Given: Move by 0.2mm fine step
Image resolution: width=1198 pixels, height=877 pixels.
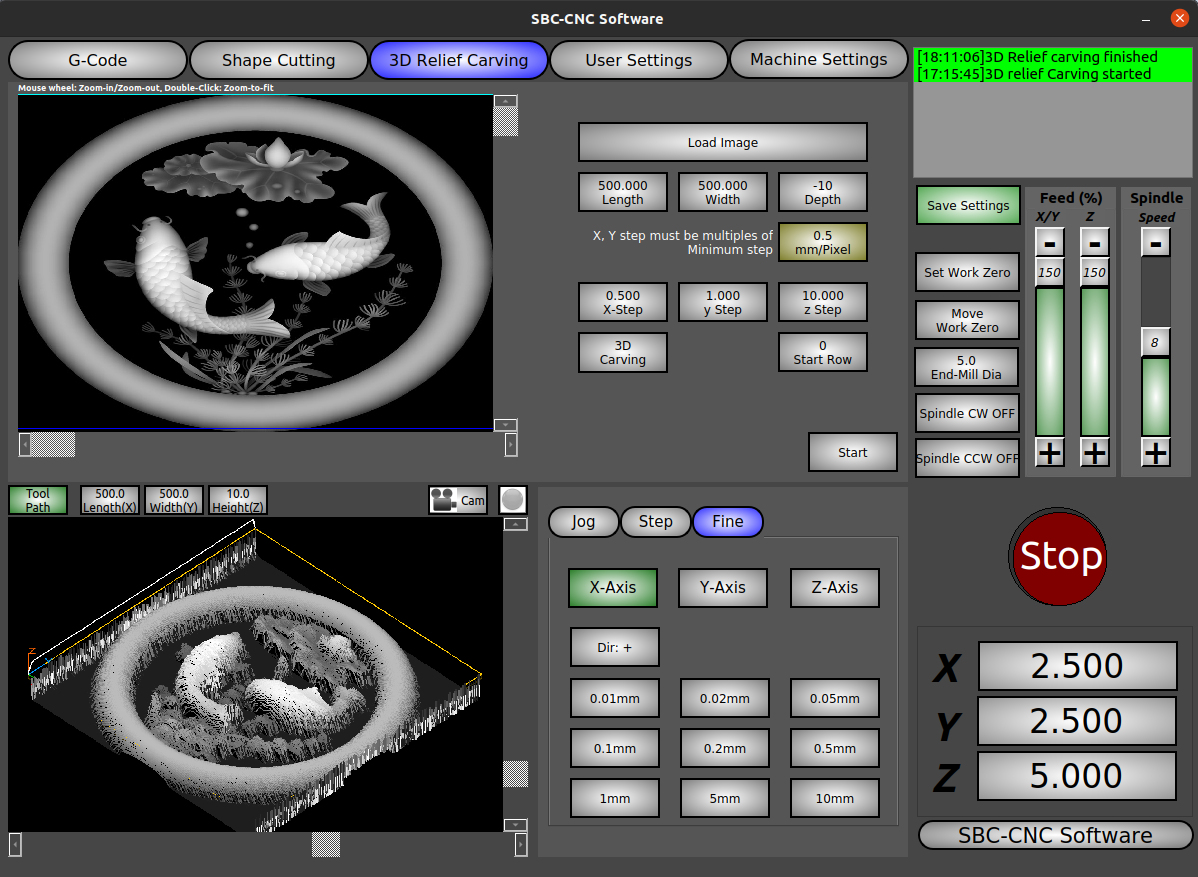Looking at the screenshot, I should (725, 749).
